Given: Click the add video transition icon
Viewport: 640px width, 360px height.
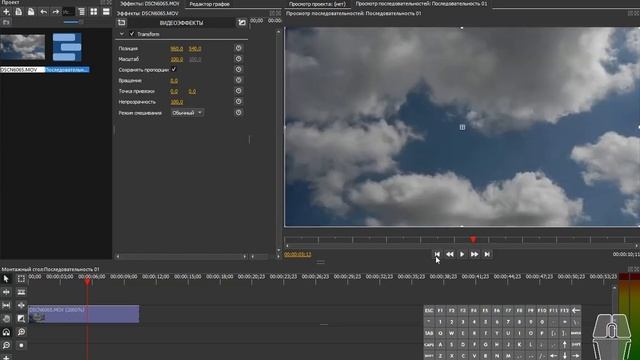Looking at the screenshot, I should click(242, 23).
